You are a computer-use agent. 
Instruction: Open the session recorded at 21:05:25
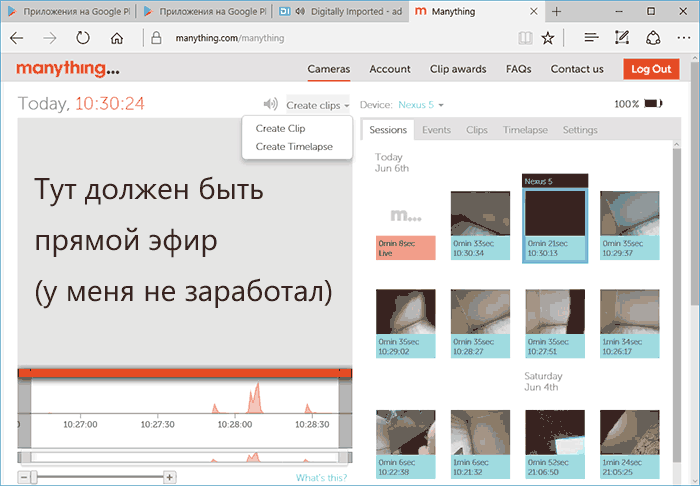tap(629, 444)
